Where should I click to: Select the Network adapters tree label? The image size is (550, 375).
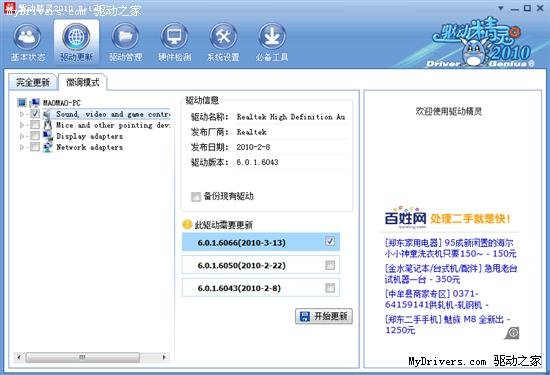pyautogui.click(x=90, y=147)
